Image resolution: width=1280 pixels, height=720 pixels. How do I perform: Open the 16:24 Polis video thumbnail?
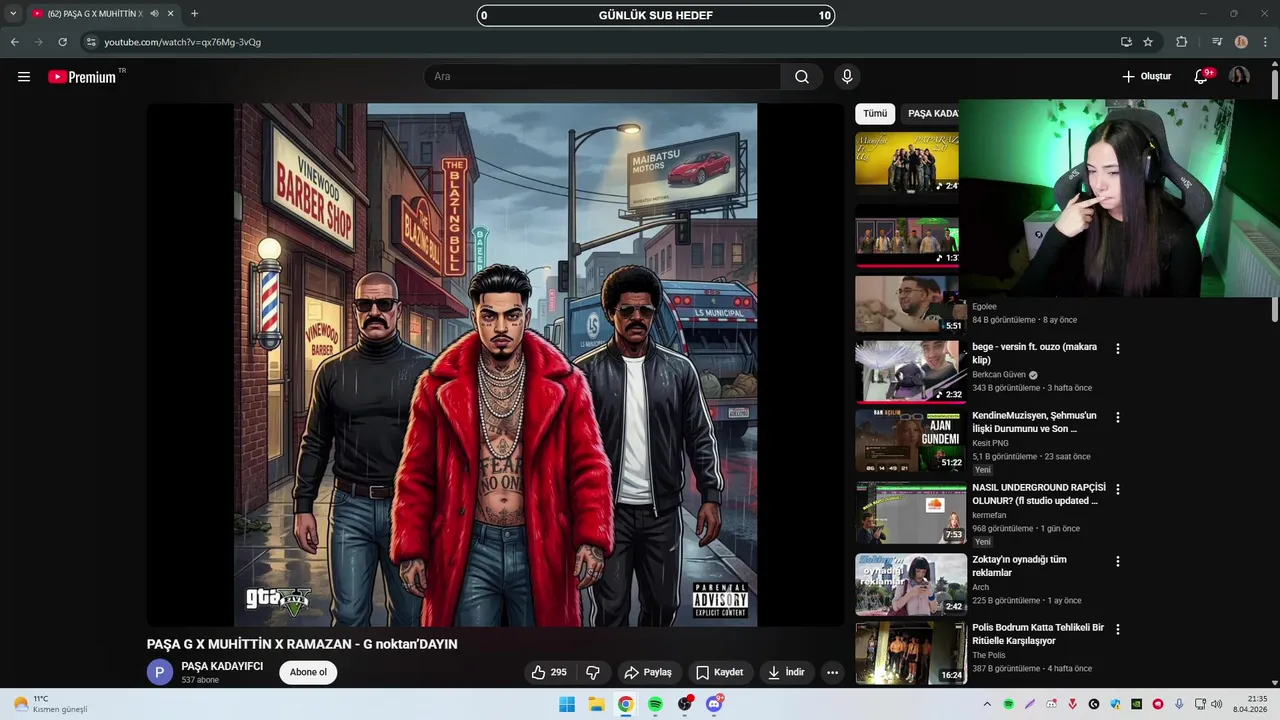pyautogui.click(x=910, y=653)
